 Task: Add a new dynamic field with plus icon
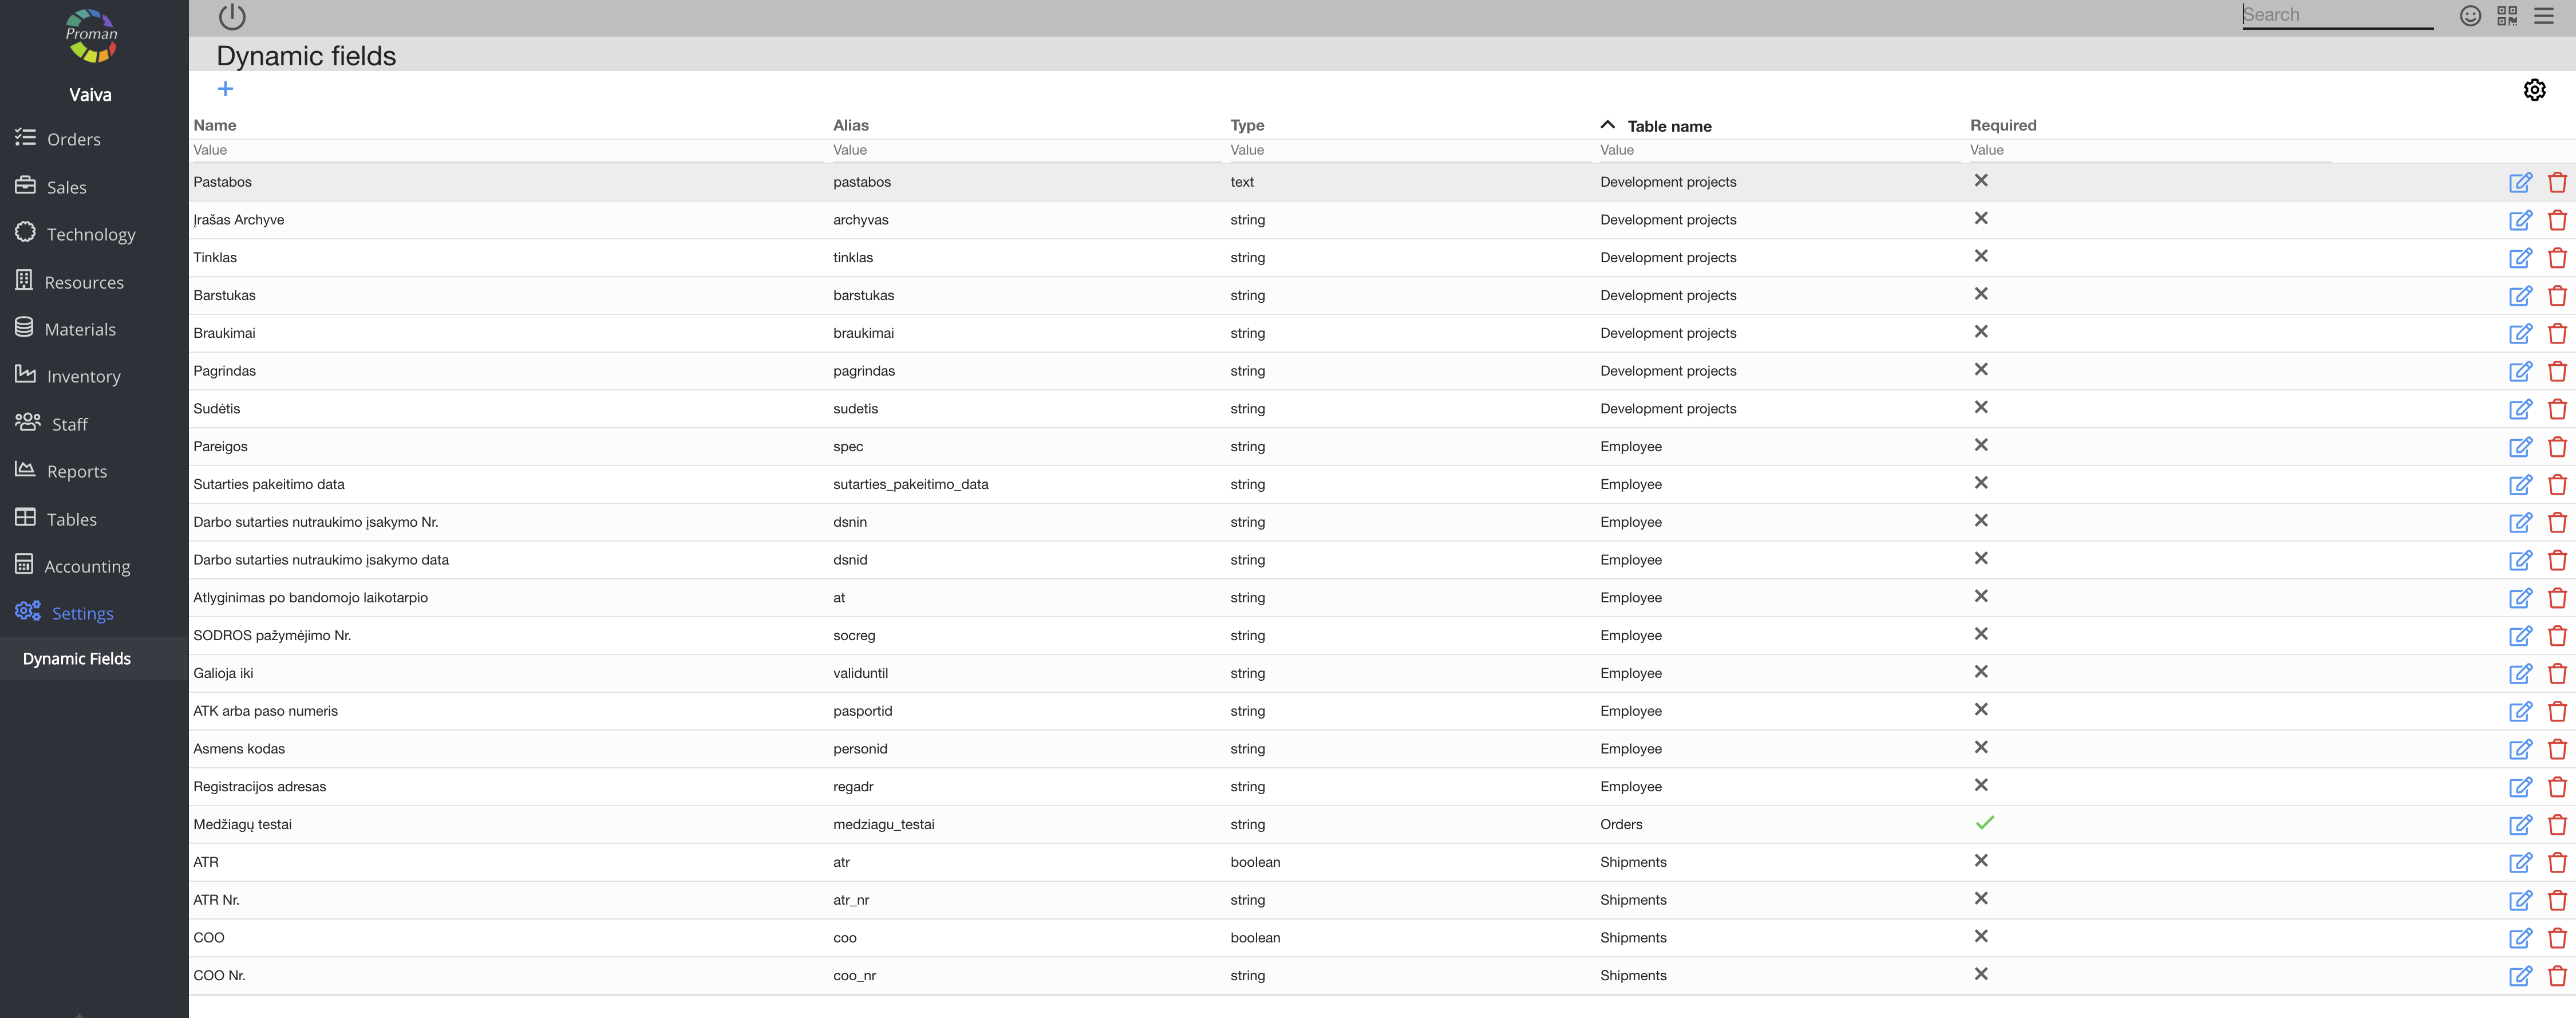coord(225,89)
